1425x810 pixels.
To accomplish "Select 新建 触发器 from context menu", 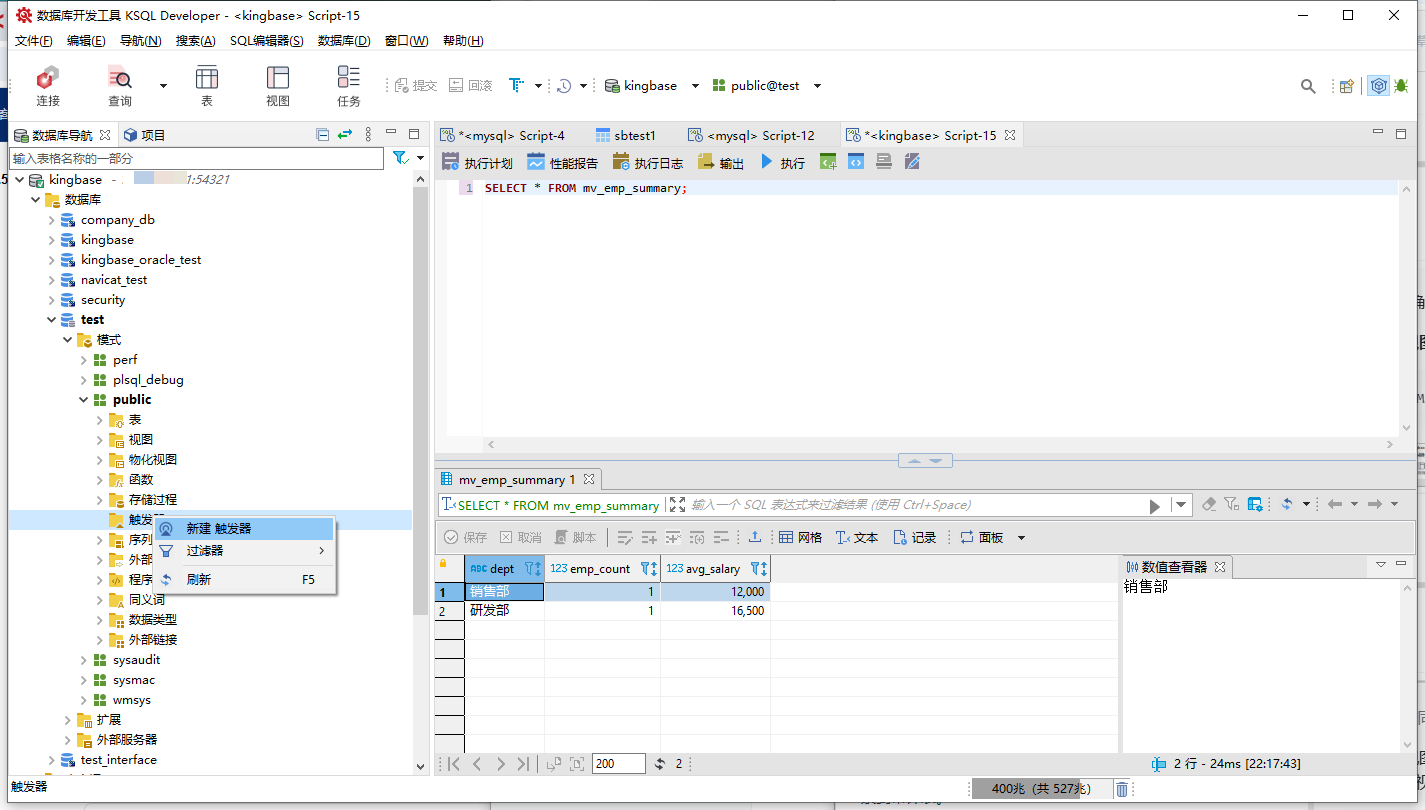I will click(x=218, y=529).
